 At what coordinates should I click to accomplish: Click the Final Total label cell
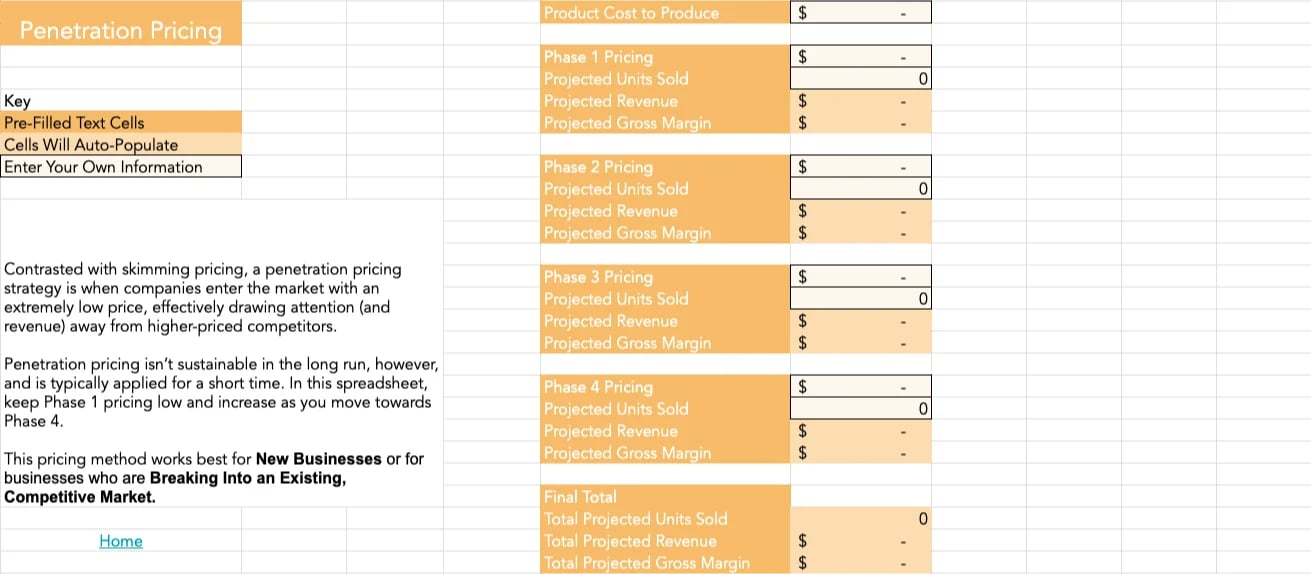(x=665, y=497)
